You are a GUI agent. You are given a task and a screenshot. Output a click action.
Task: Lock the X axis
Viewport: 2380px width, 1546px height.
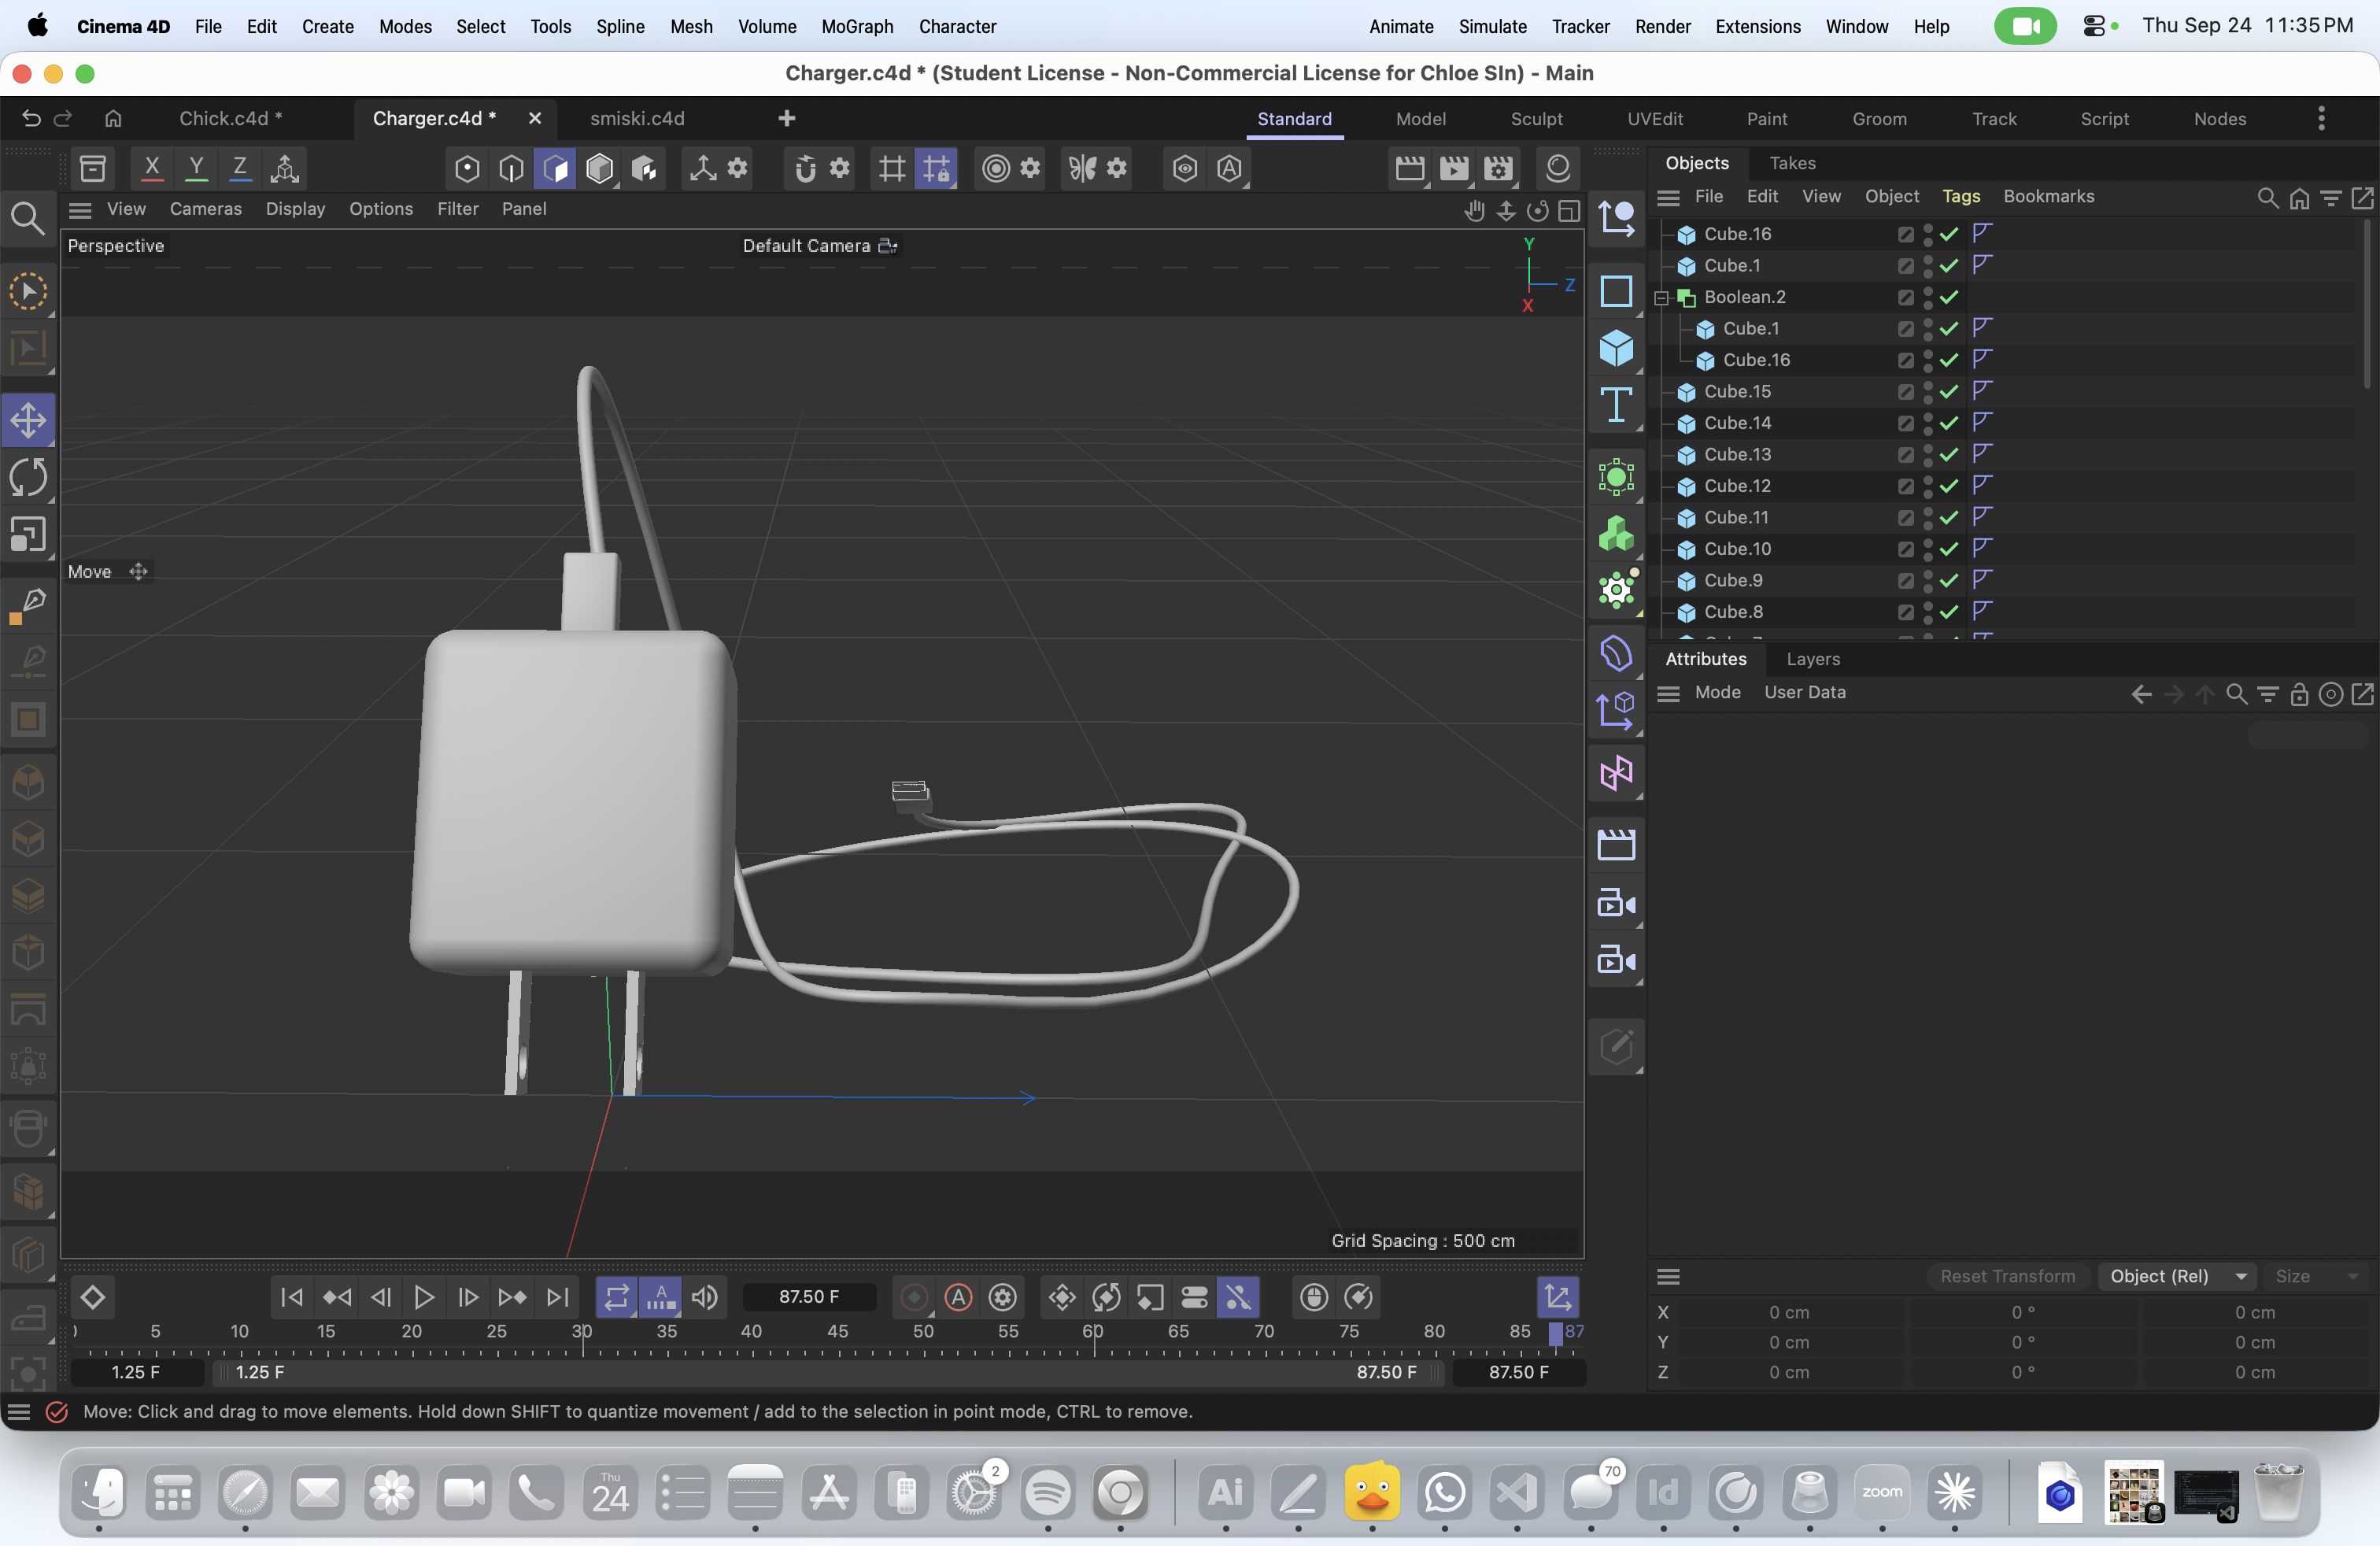152,168
